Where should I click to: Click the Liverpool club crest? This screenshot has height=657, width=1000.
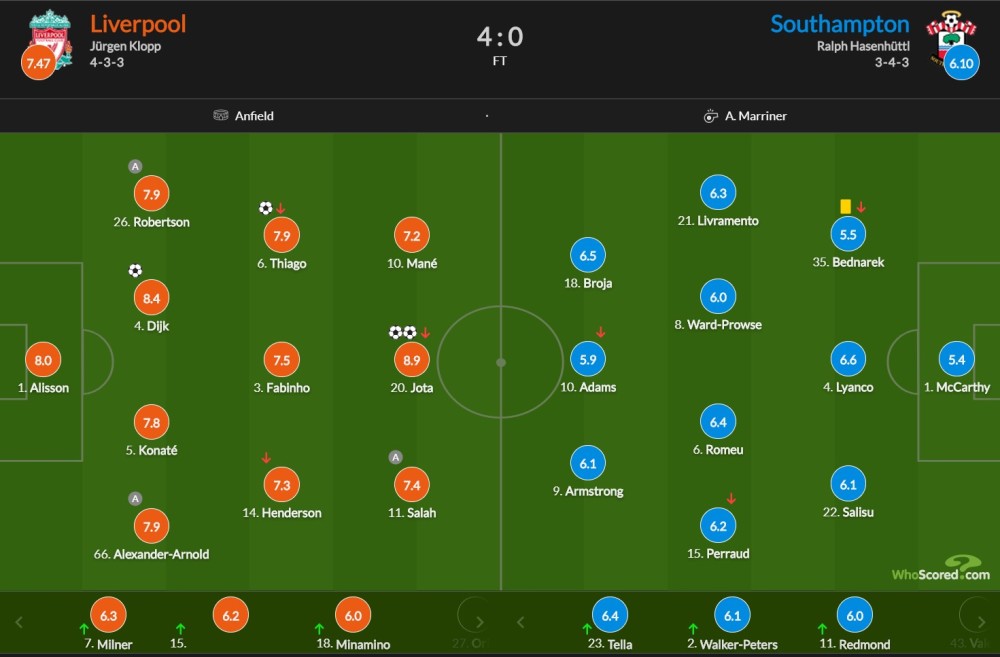pyautogui.click(x=50, y=38)
